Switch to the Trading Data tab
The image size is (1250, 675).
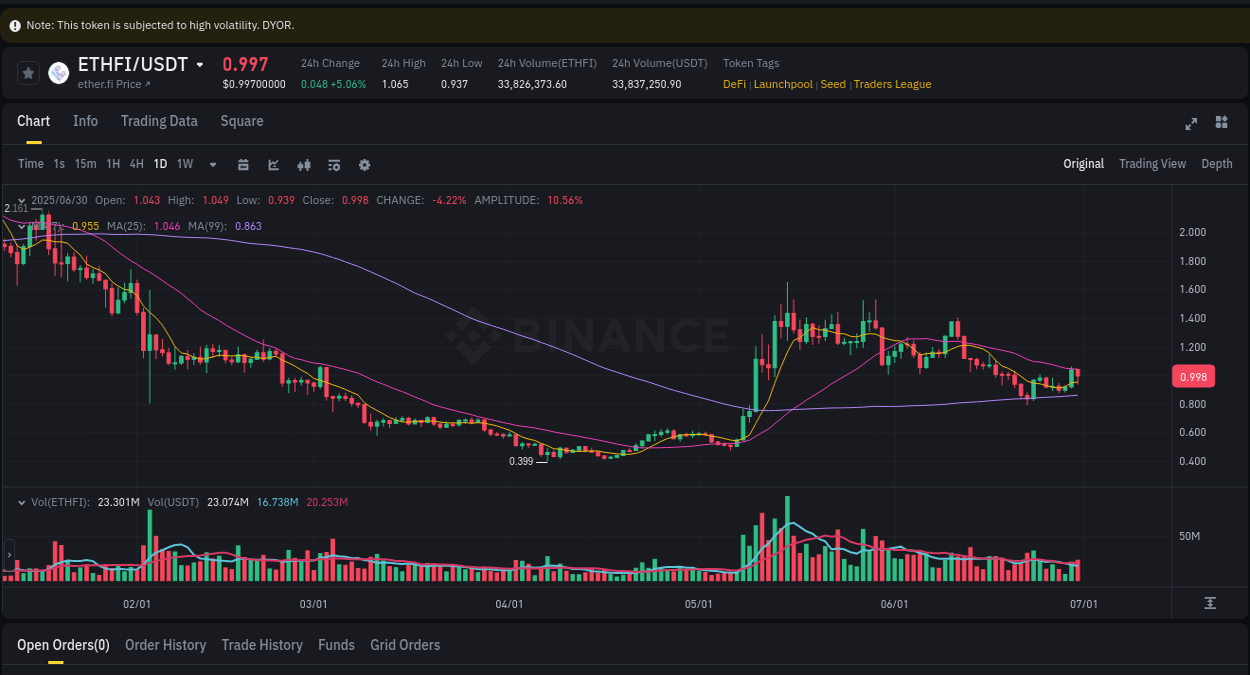point(159,121)
